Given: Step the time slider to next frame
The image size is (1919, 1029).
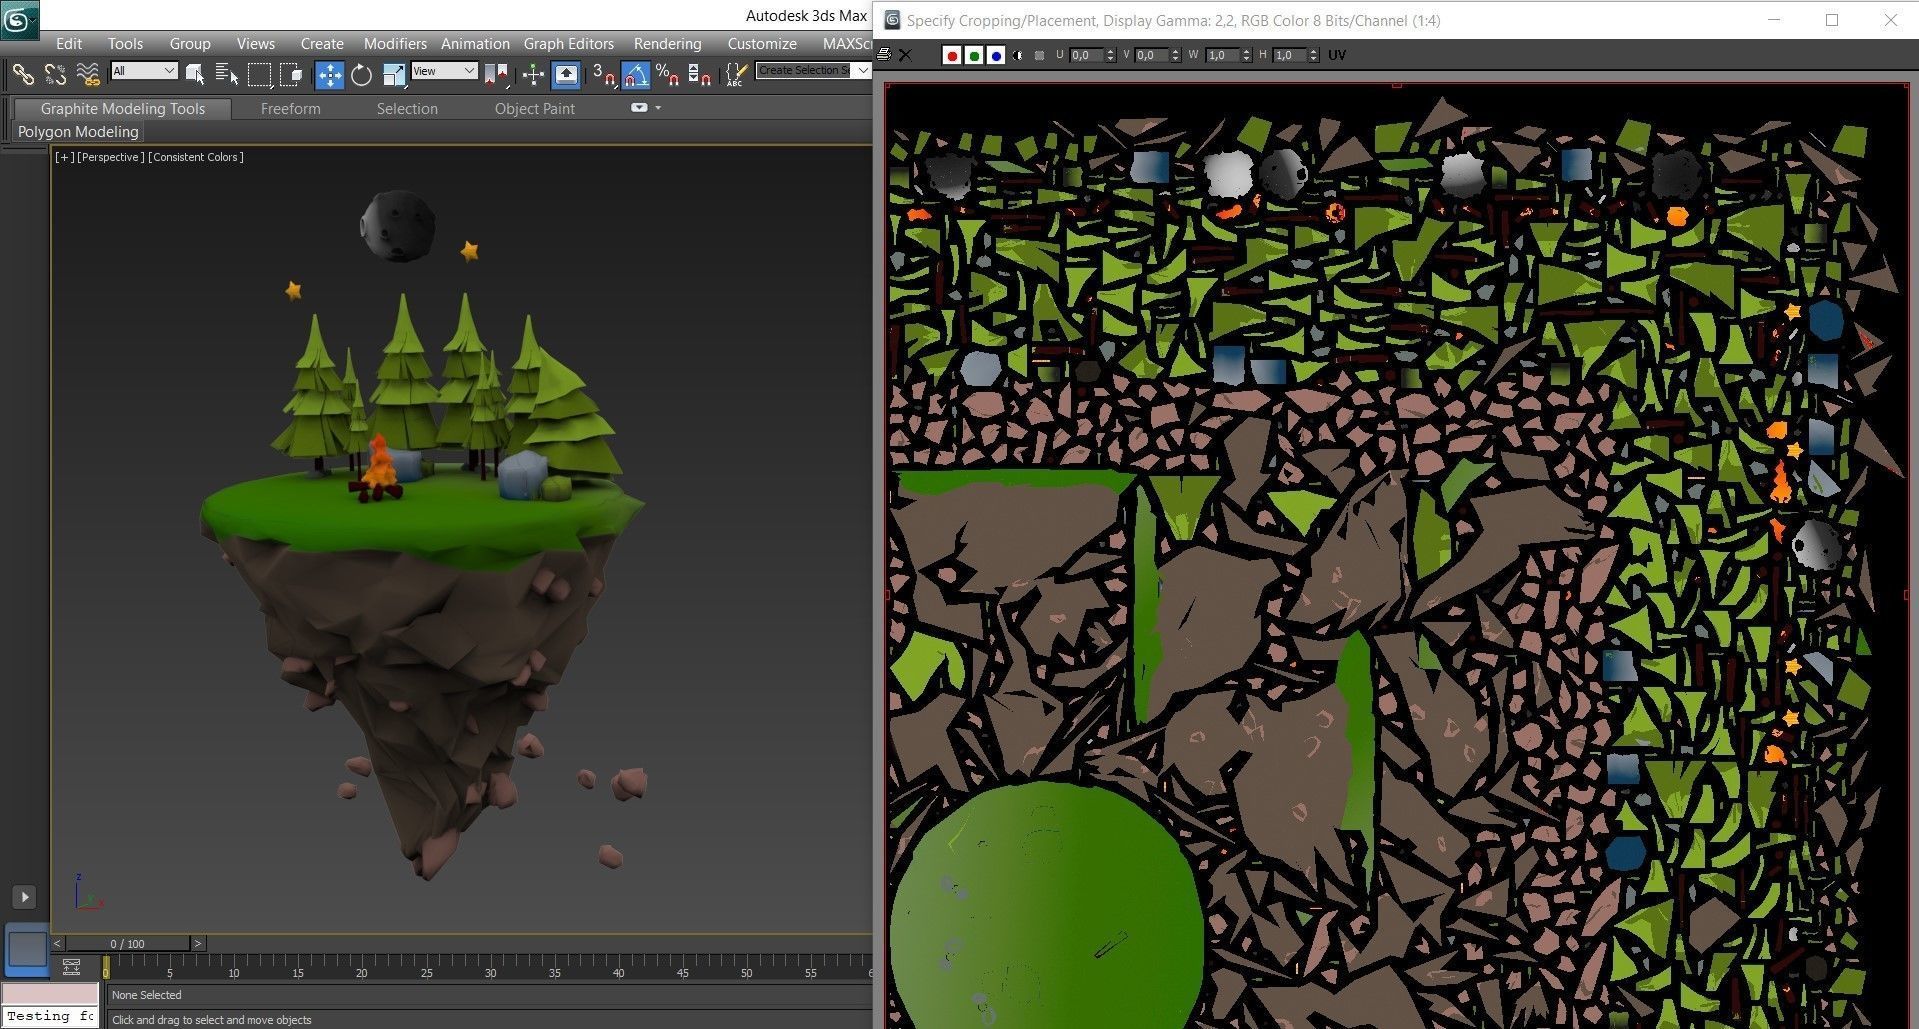Looking at the screenshot, I should (x=198, y=943).
